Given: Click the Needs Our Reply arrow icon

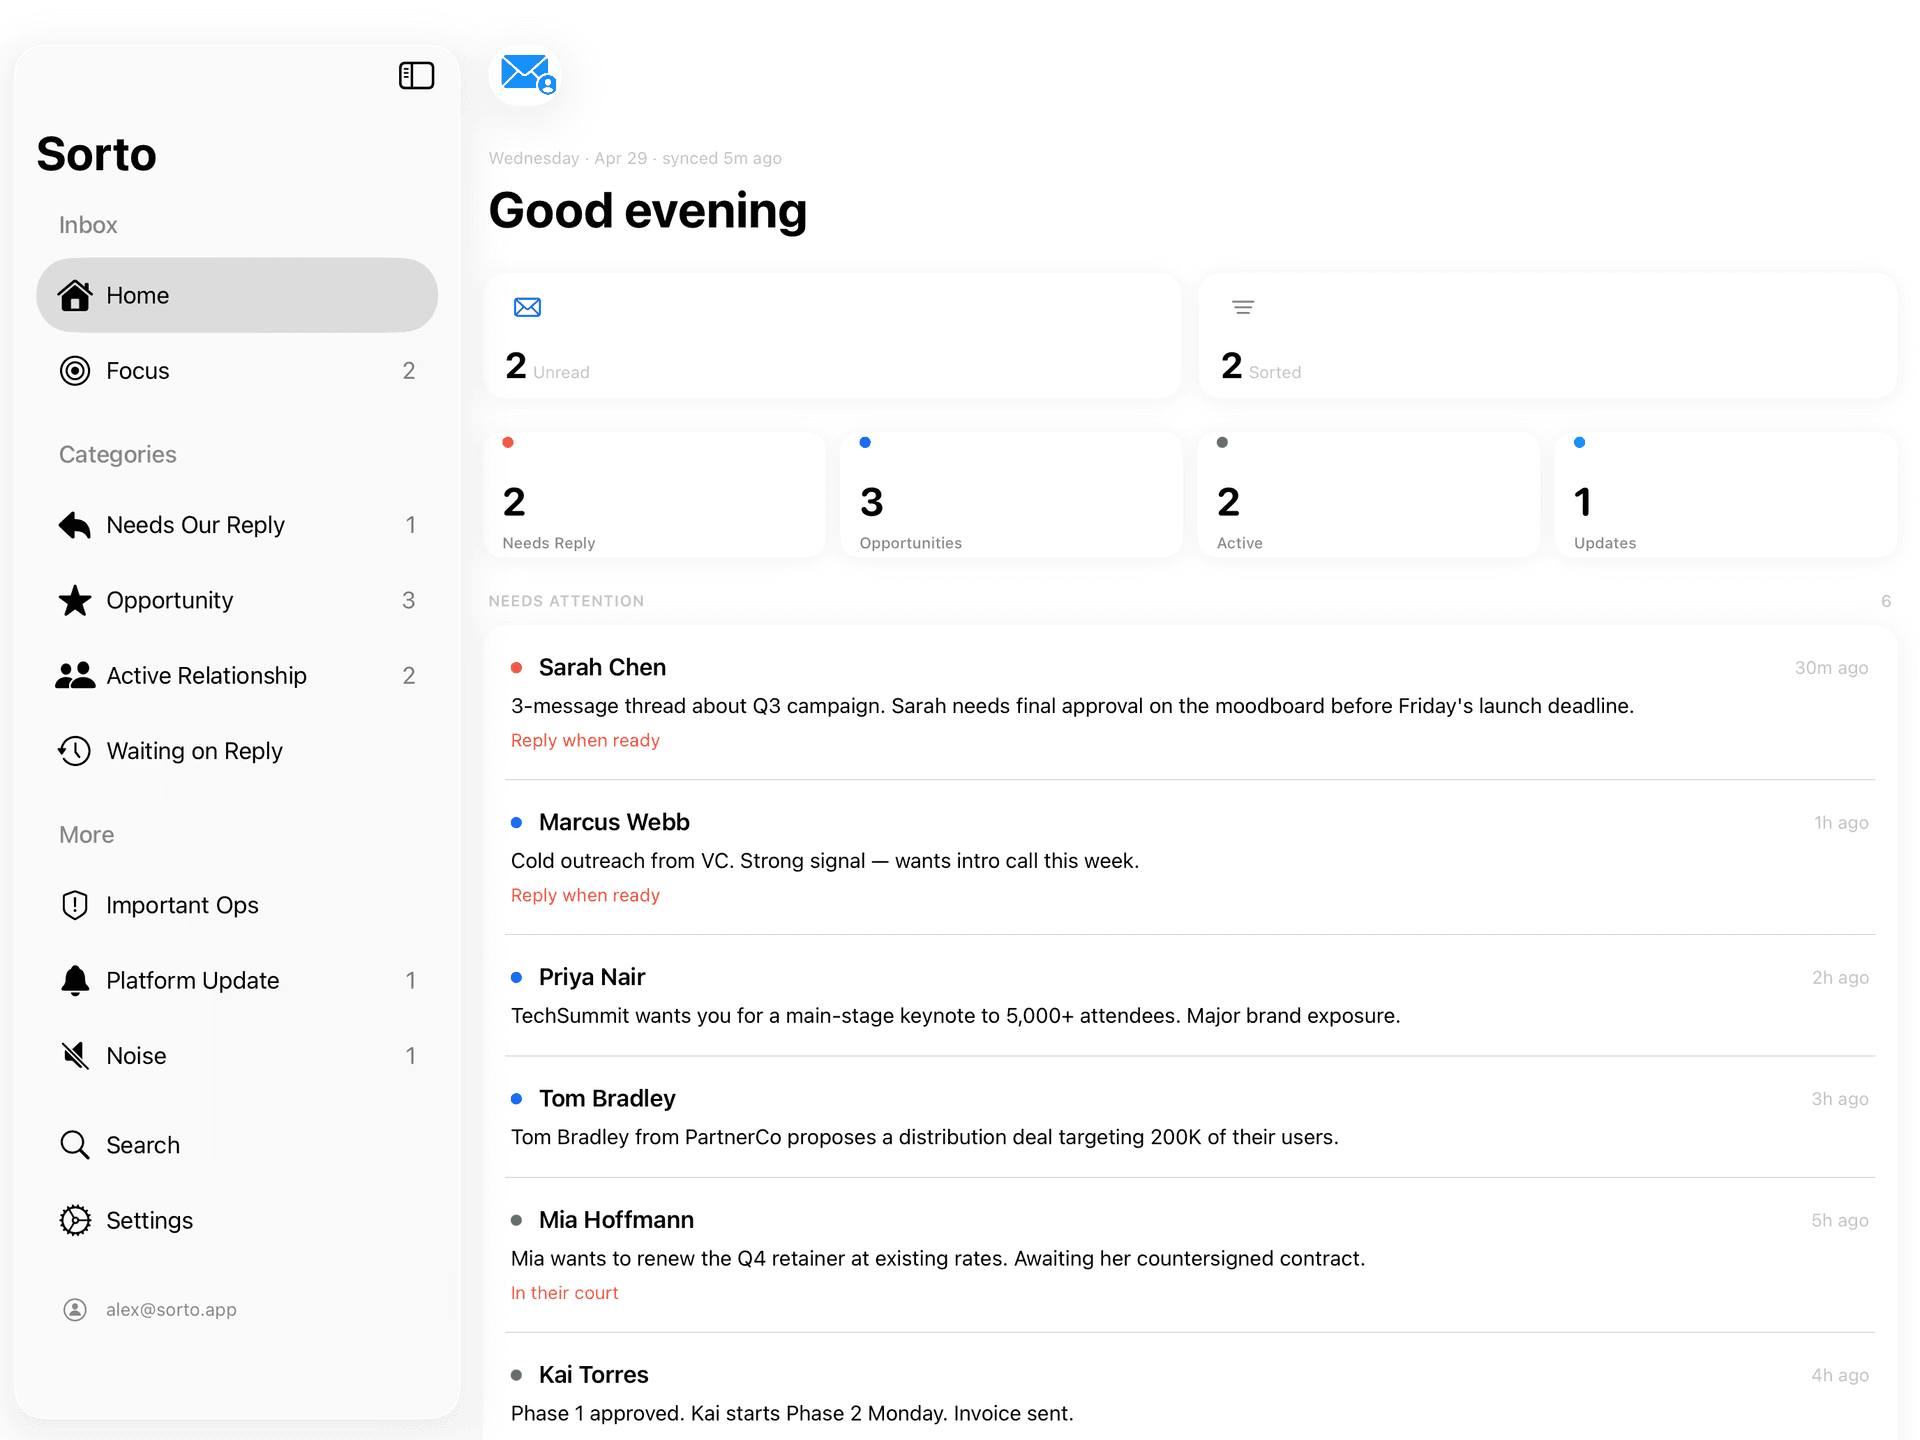Looking at the screenshot, I should [75, 525].
